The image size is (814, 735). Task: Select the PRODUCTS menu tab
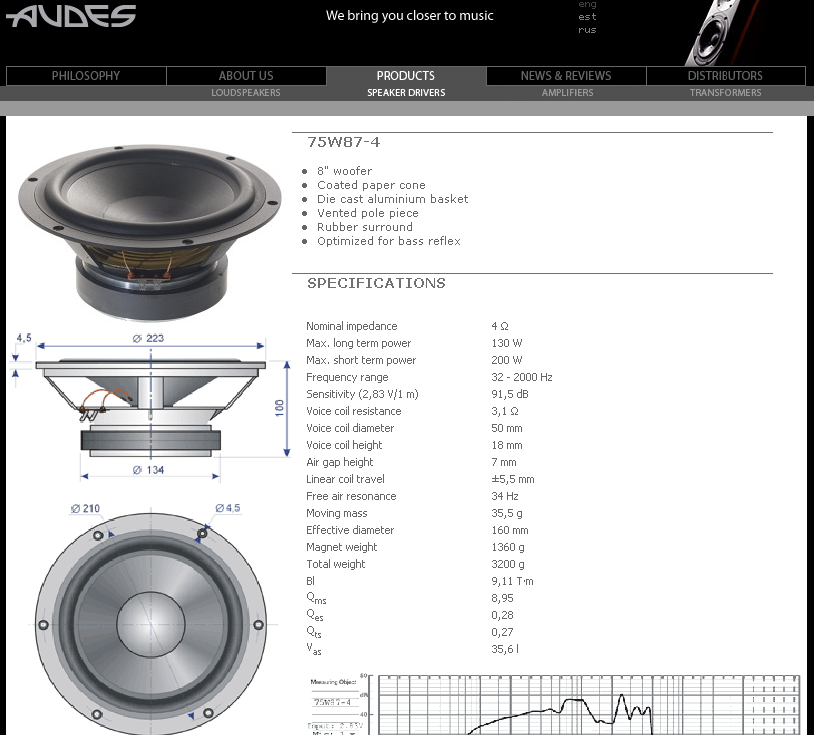tap(406, 76)
